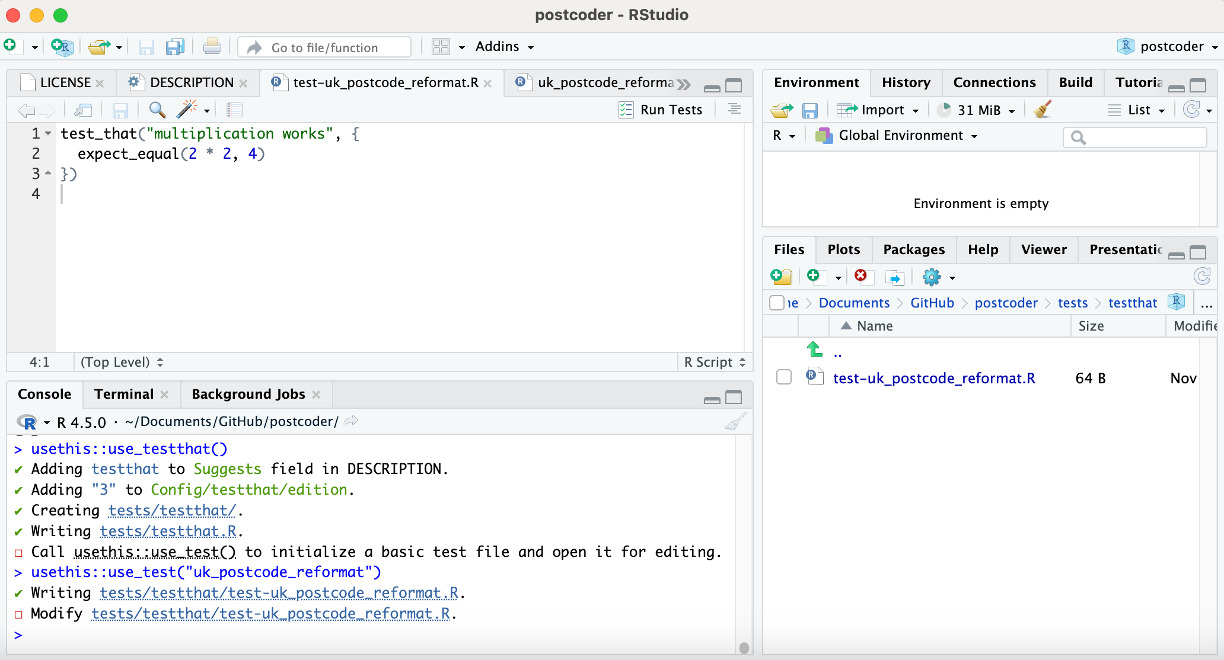
Task: Open the Addins dropdown
Action: click(x=504, y=47)
